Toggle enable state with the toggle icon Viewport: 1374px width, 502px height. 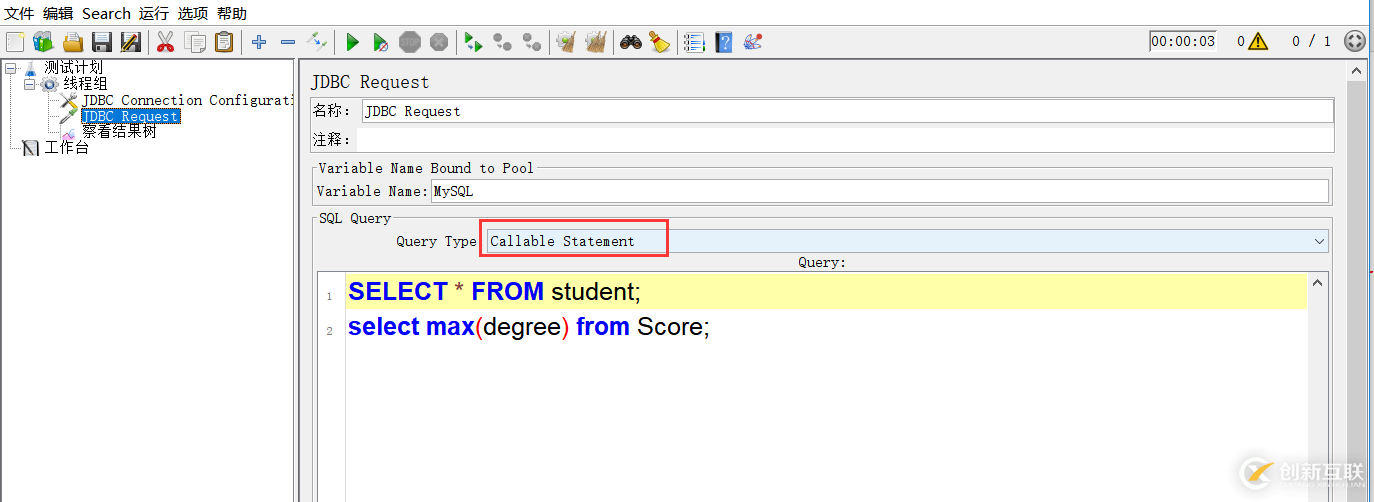tap(317, 42)
